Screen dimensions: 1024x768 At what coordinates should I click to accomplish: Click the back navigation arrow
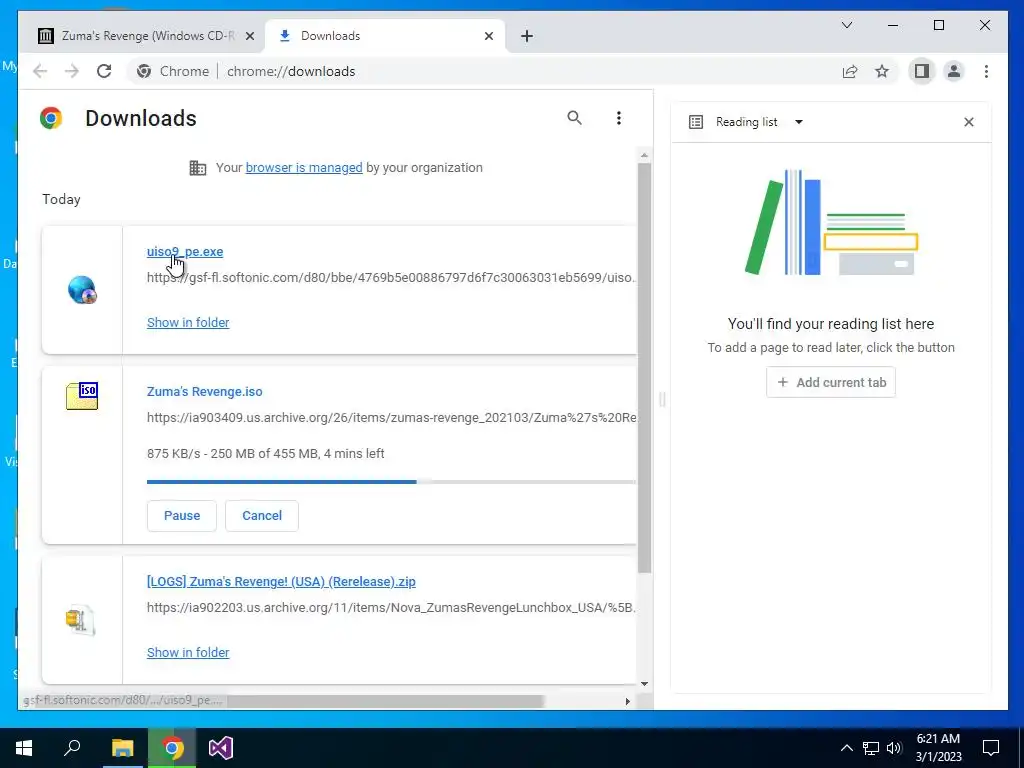pos(40,71)
